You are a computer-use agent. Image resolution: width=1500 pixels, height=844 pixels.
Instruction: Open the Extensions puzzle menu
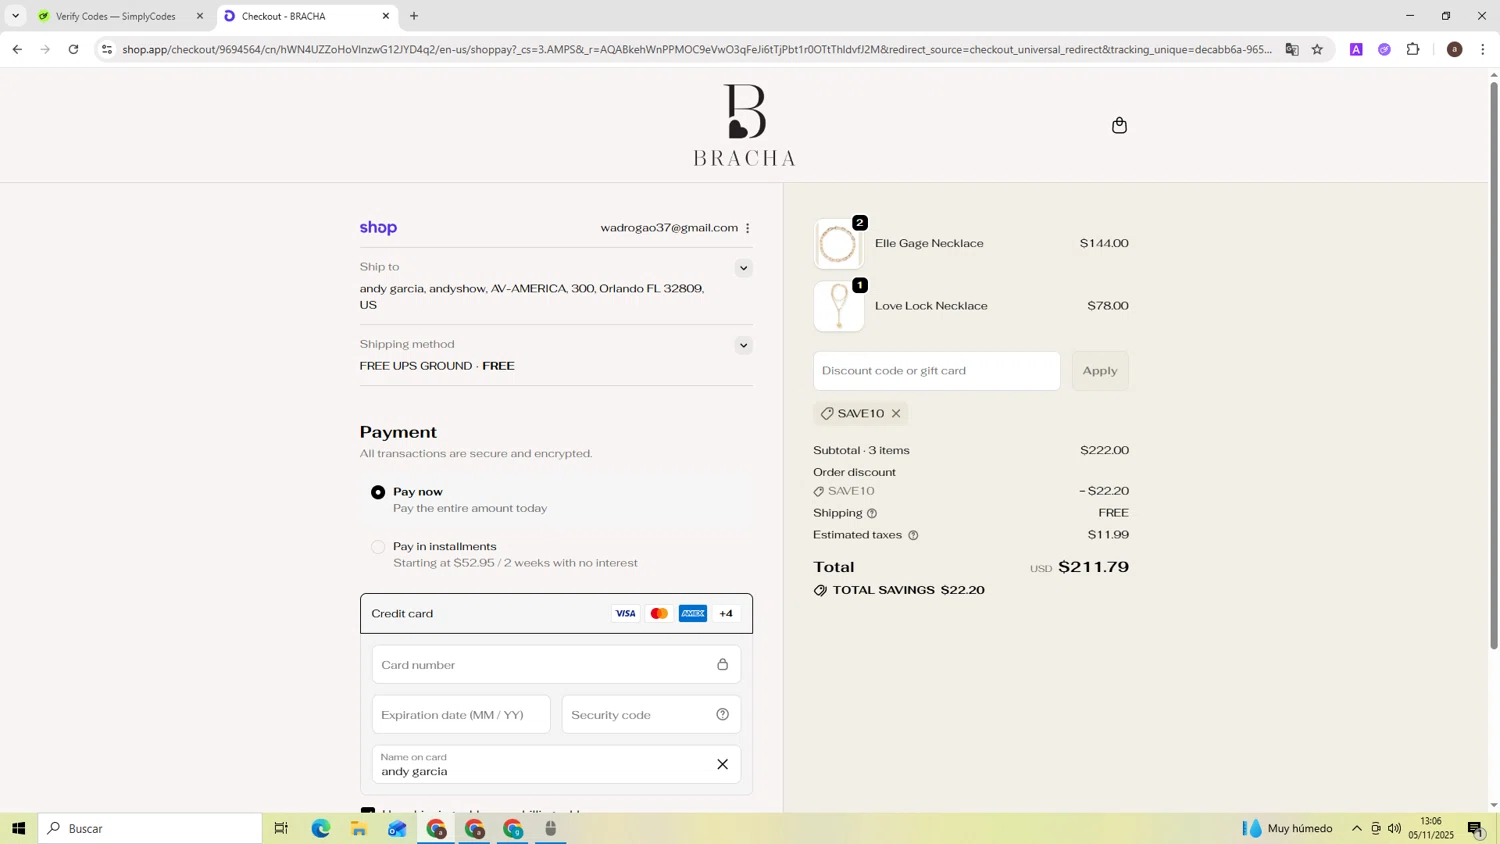[x=1413, y=49]
